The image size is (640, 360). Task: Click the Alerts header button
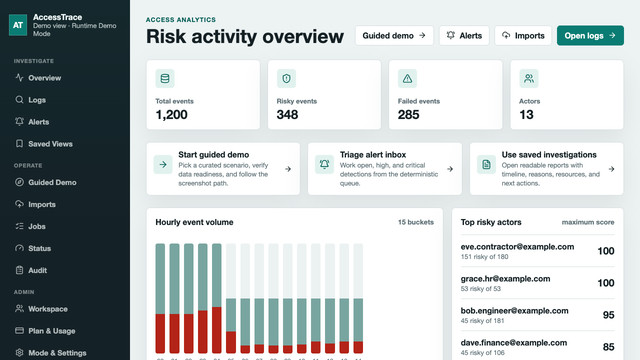[x=464, y=36]
